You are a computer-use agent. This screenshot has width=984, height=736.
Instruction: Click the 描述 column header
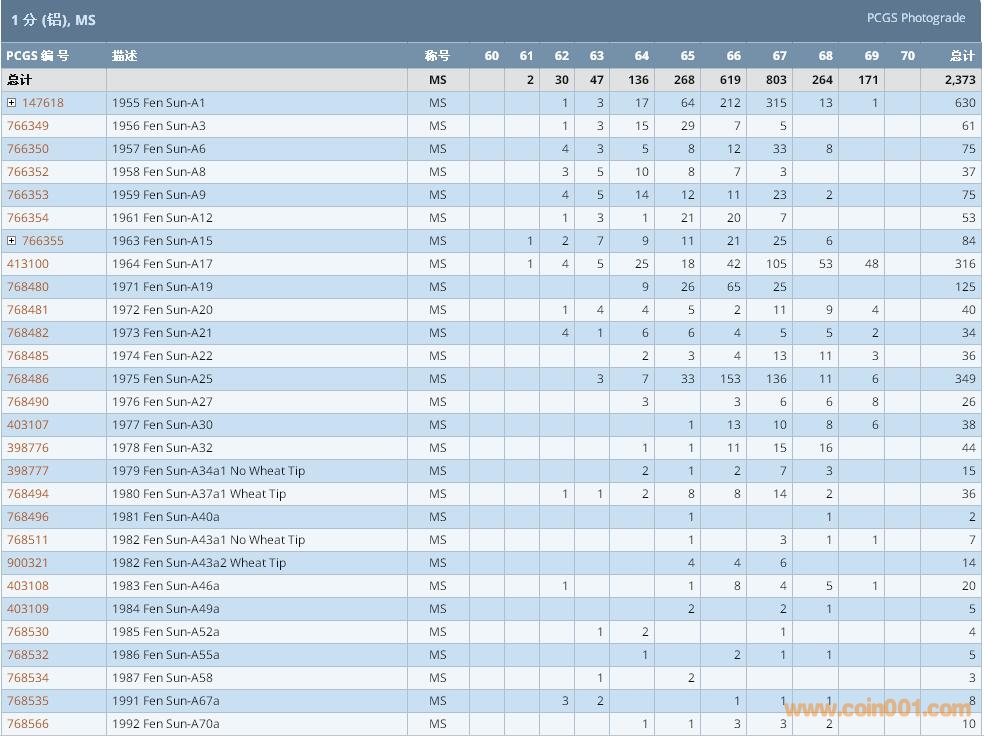(125, 56)
